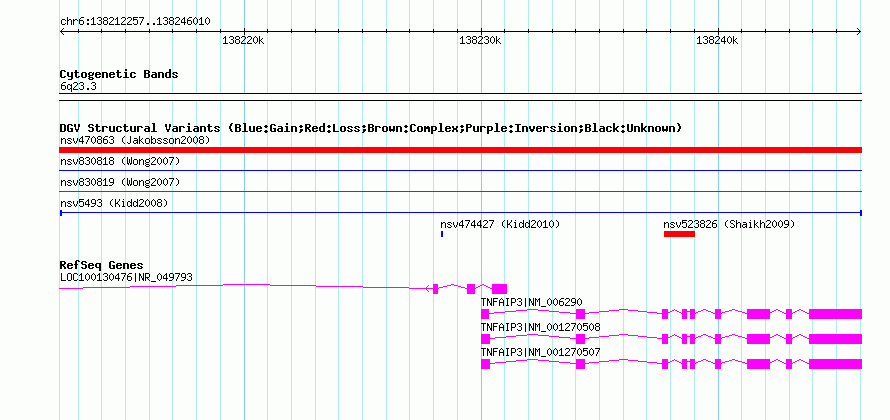Open nsv830818 (Wong2007) variant label

[120, 162]
